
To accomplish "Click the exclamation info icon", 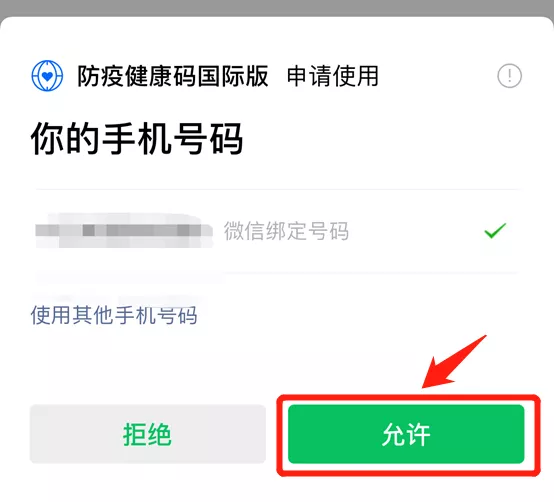I will 509,76.
